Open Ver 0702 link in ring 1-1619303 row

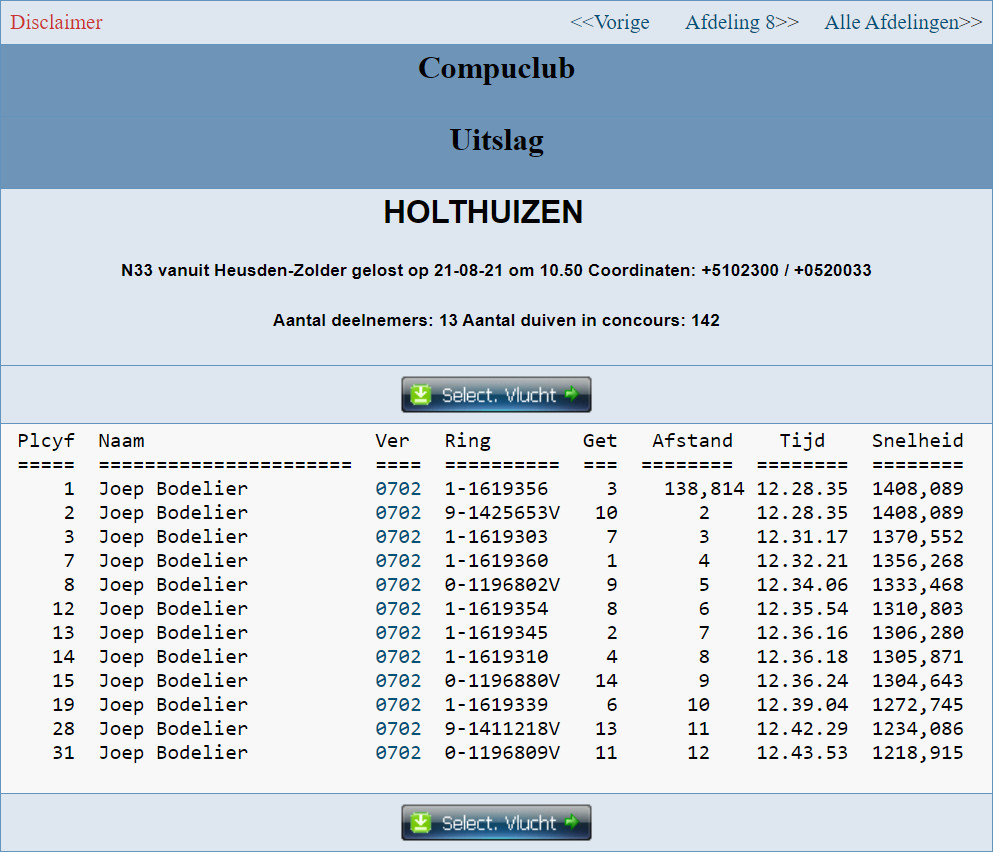pos(398,537)
